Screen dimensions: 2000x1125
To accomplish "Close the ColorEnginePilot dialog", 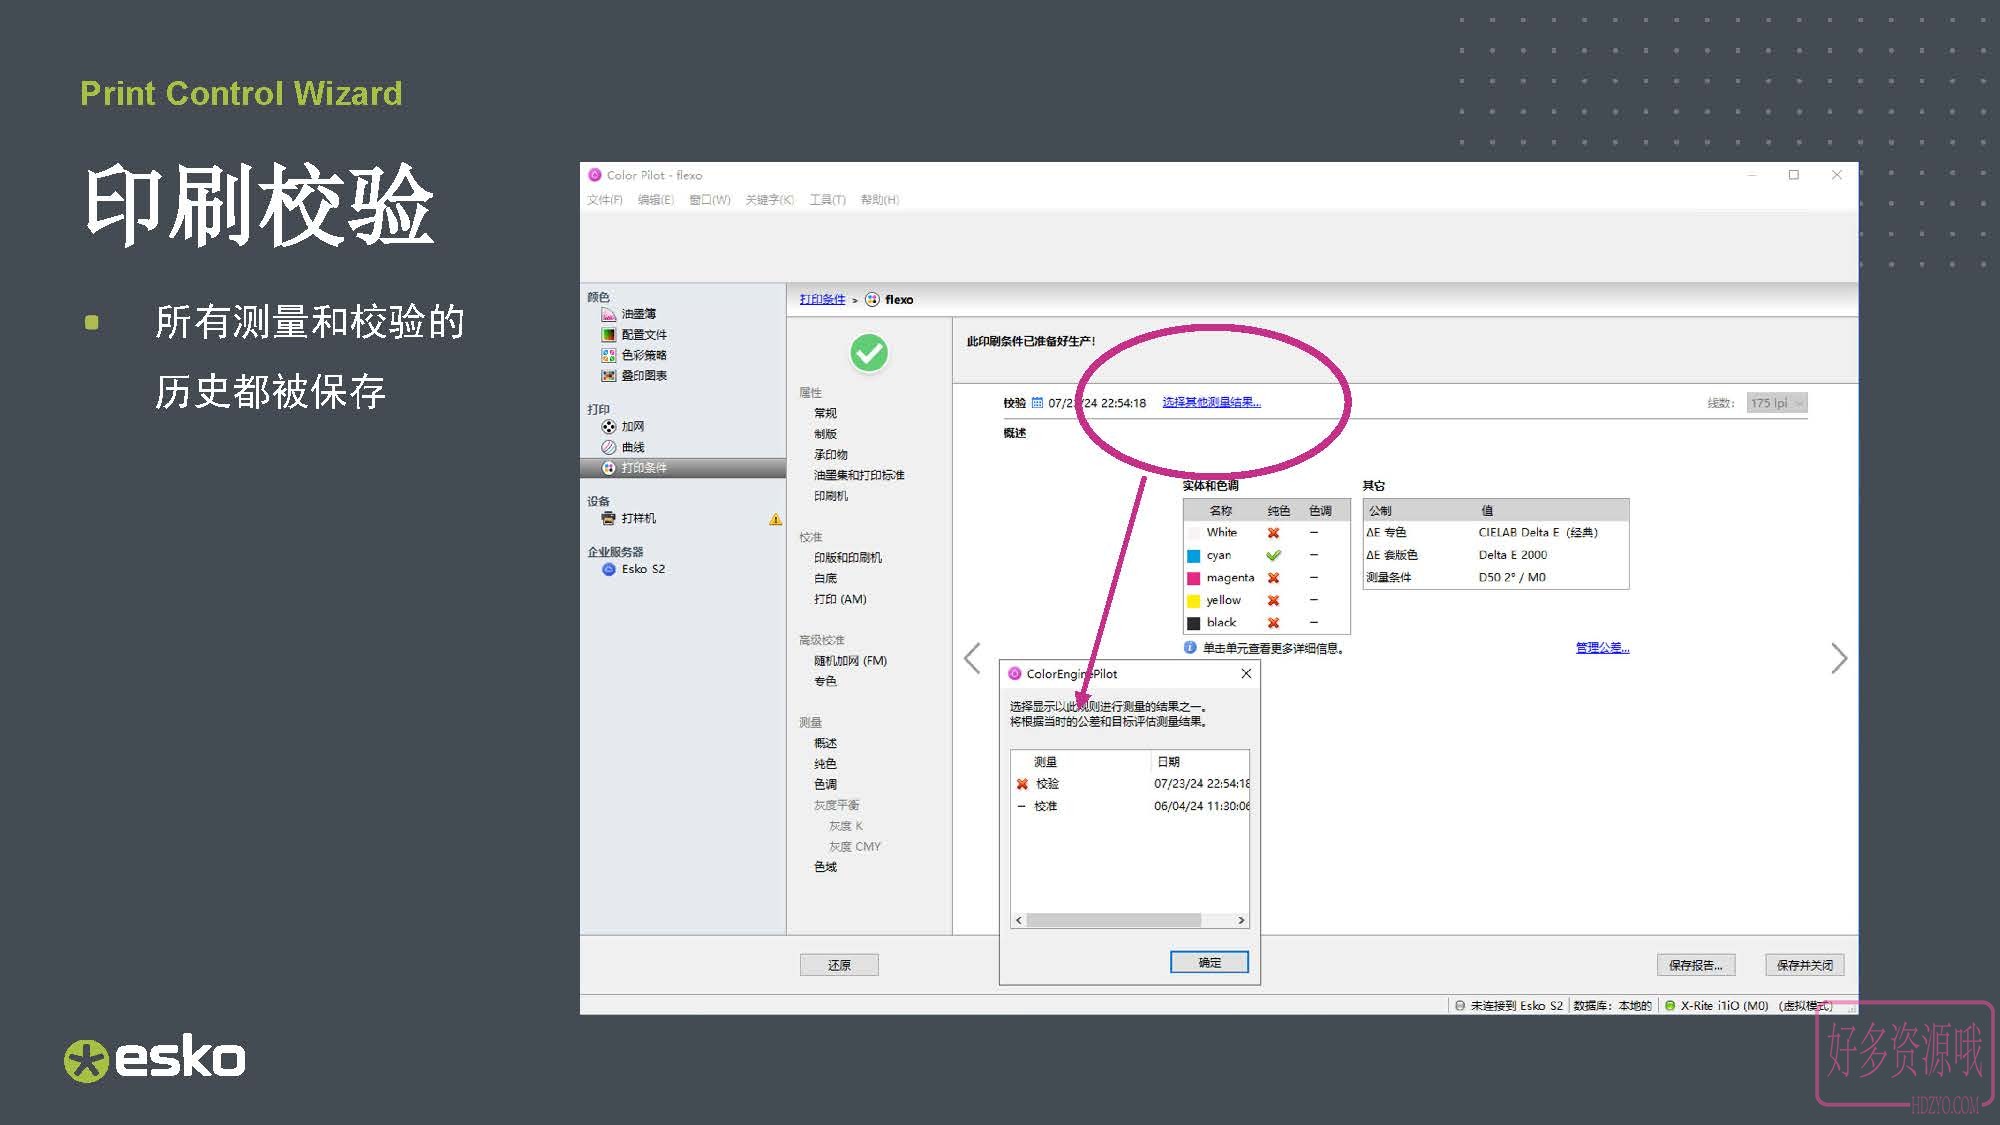I will click(x=1246, y=674).
